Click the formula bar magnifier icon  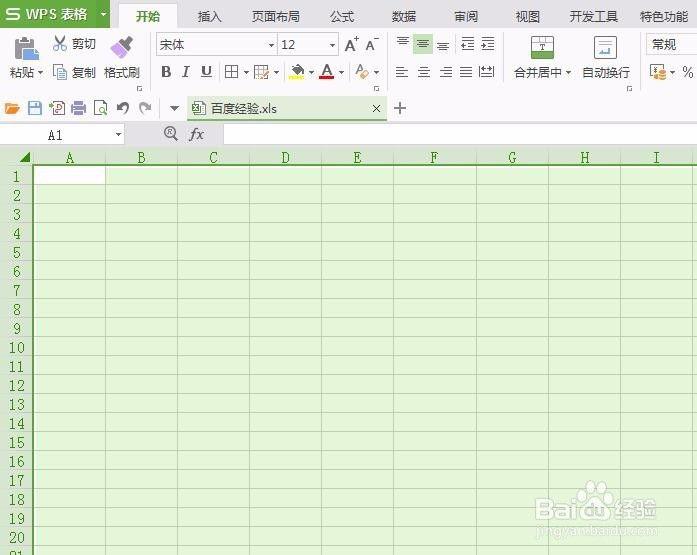coord(171,133)
